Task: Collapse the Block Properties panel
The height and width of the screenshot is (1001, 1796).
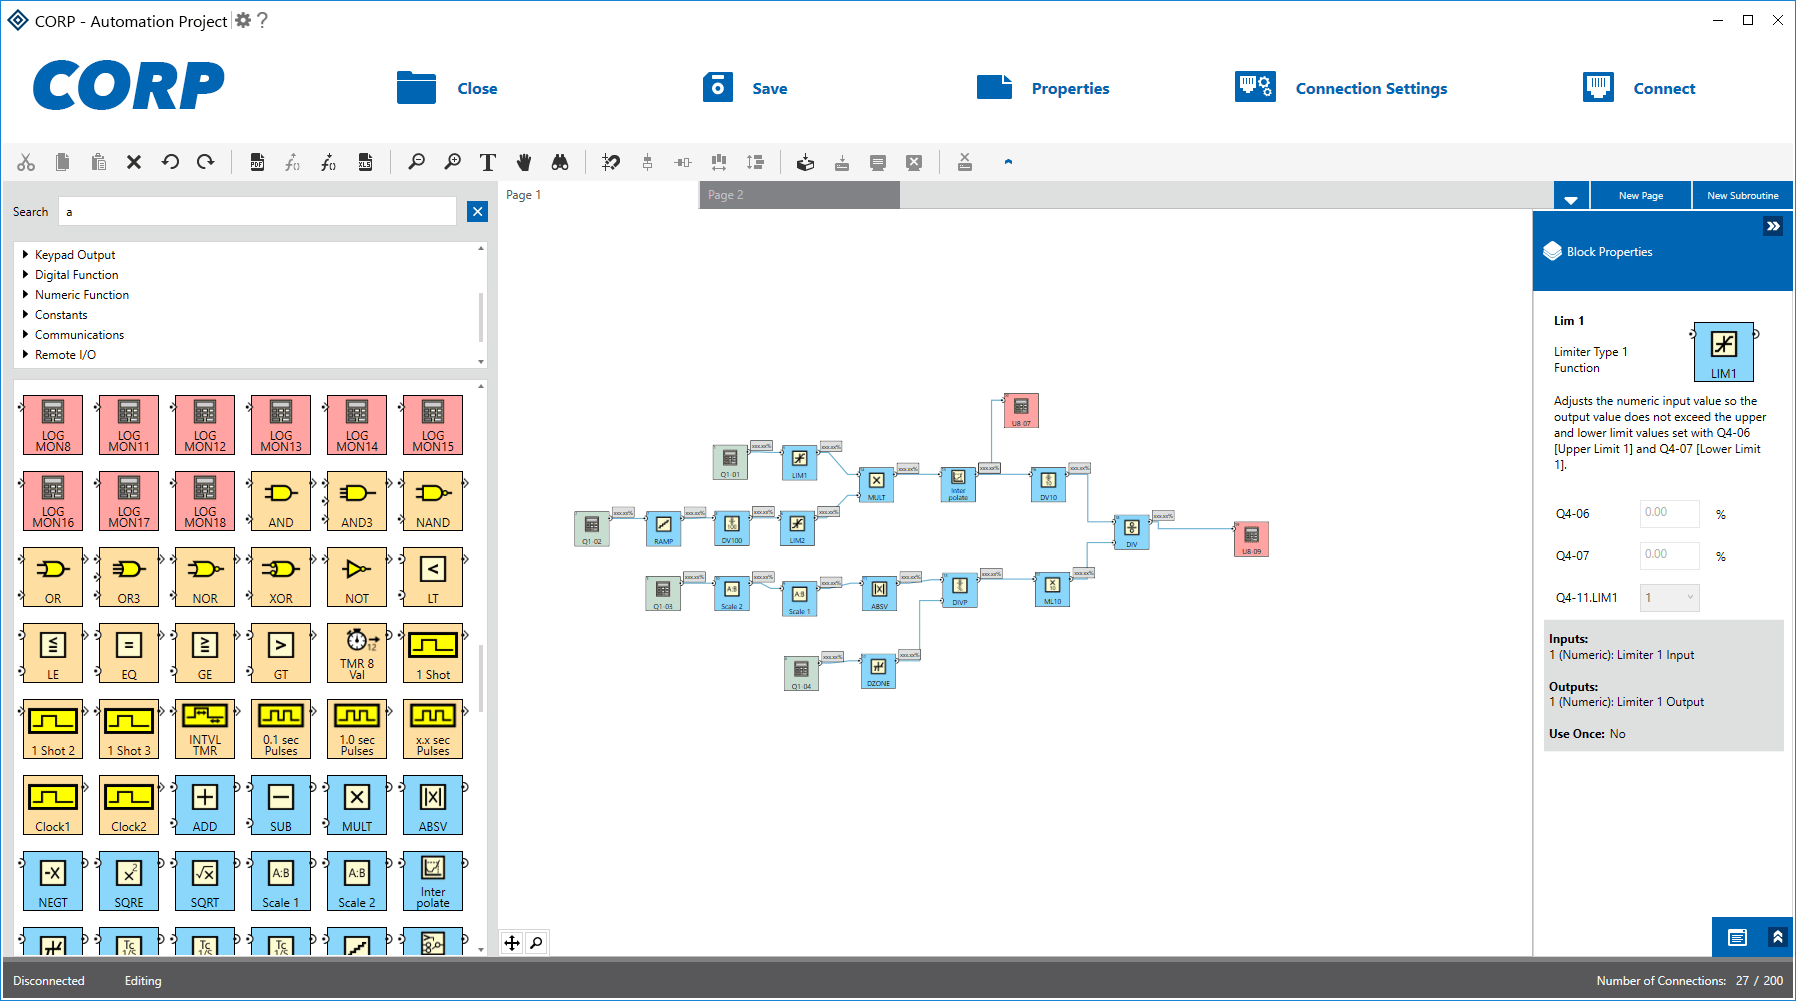Action: pos(1773,226)
